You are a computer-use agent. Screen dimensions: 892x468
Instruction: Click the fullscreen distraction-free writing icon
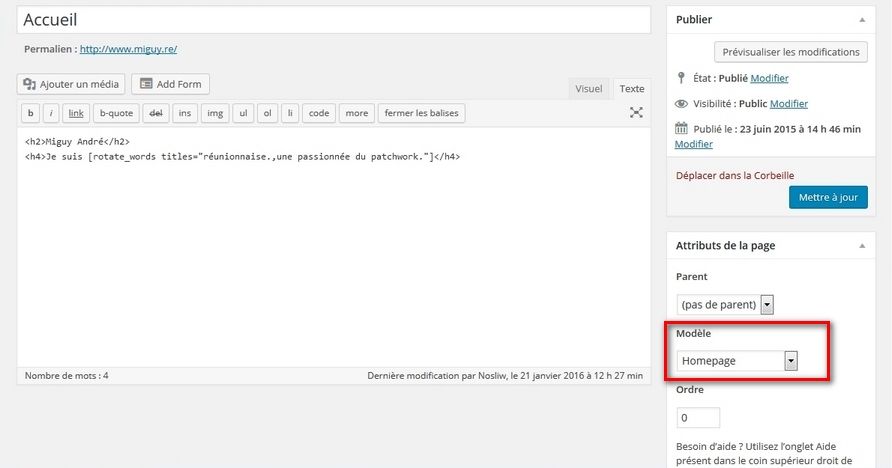click(636, 113)
